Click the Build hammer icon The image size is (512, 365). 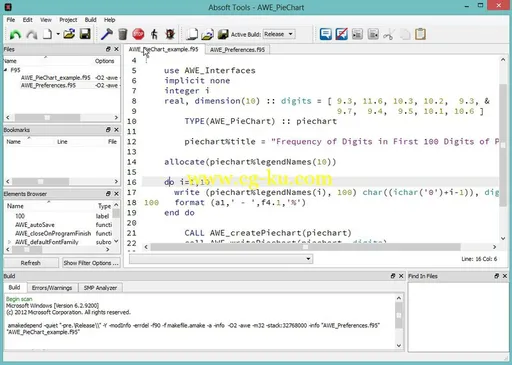pyautogui.click(x=107, y=34)
